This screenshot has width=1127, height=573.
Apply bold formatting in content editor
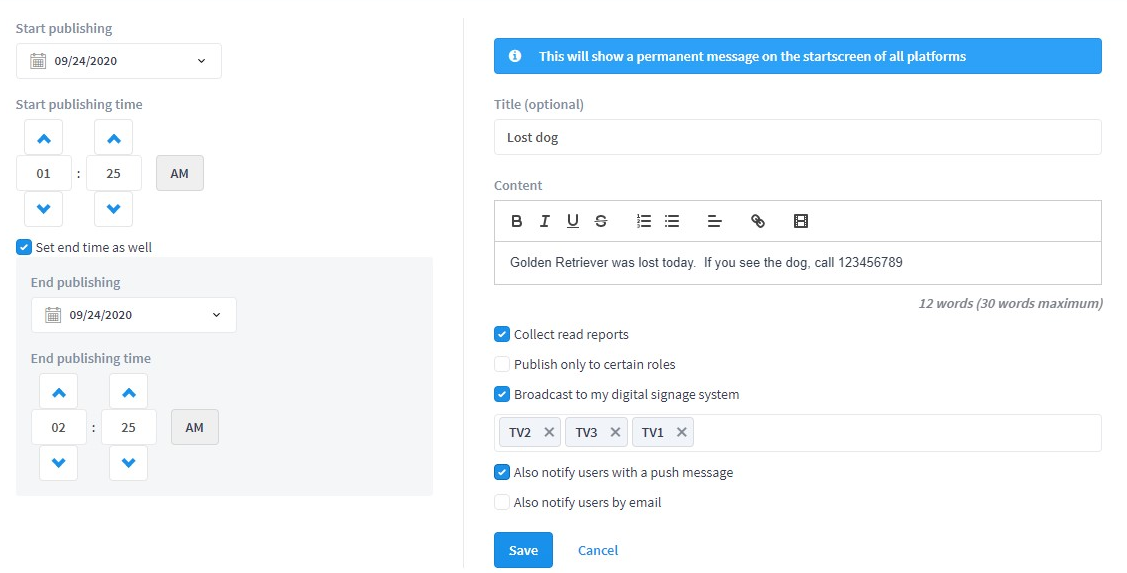pos(516,221)
